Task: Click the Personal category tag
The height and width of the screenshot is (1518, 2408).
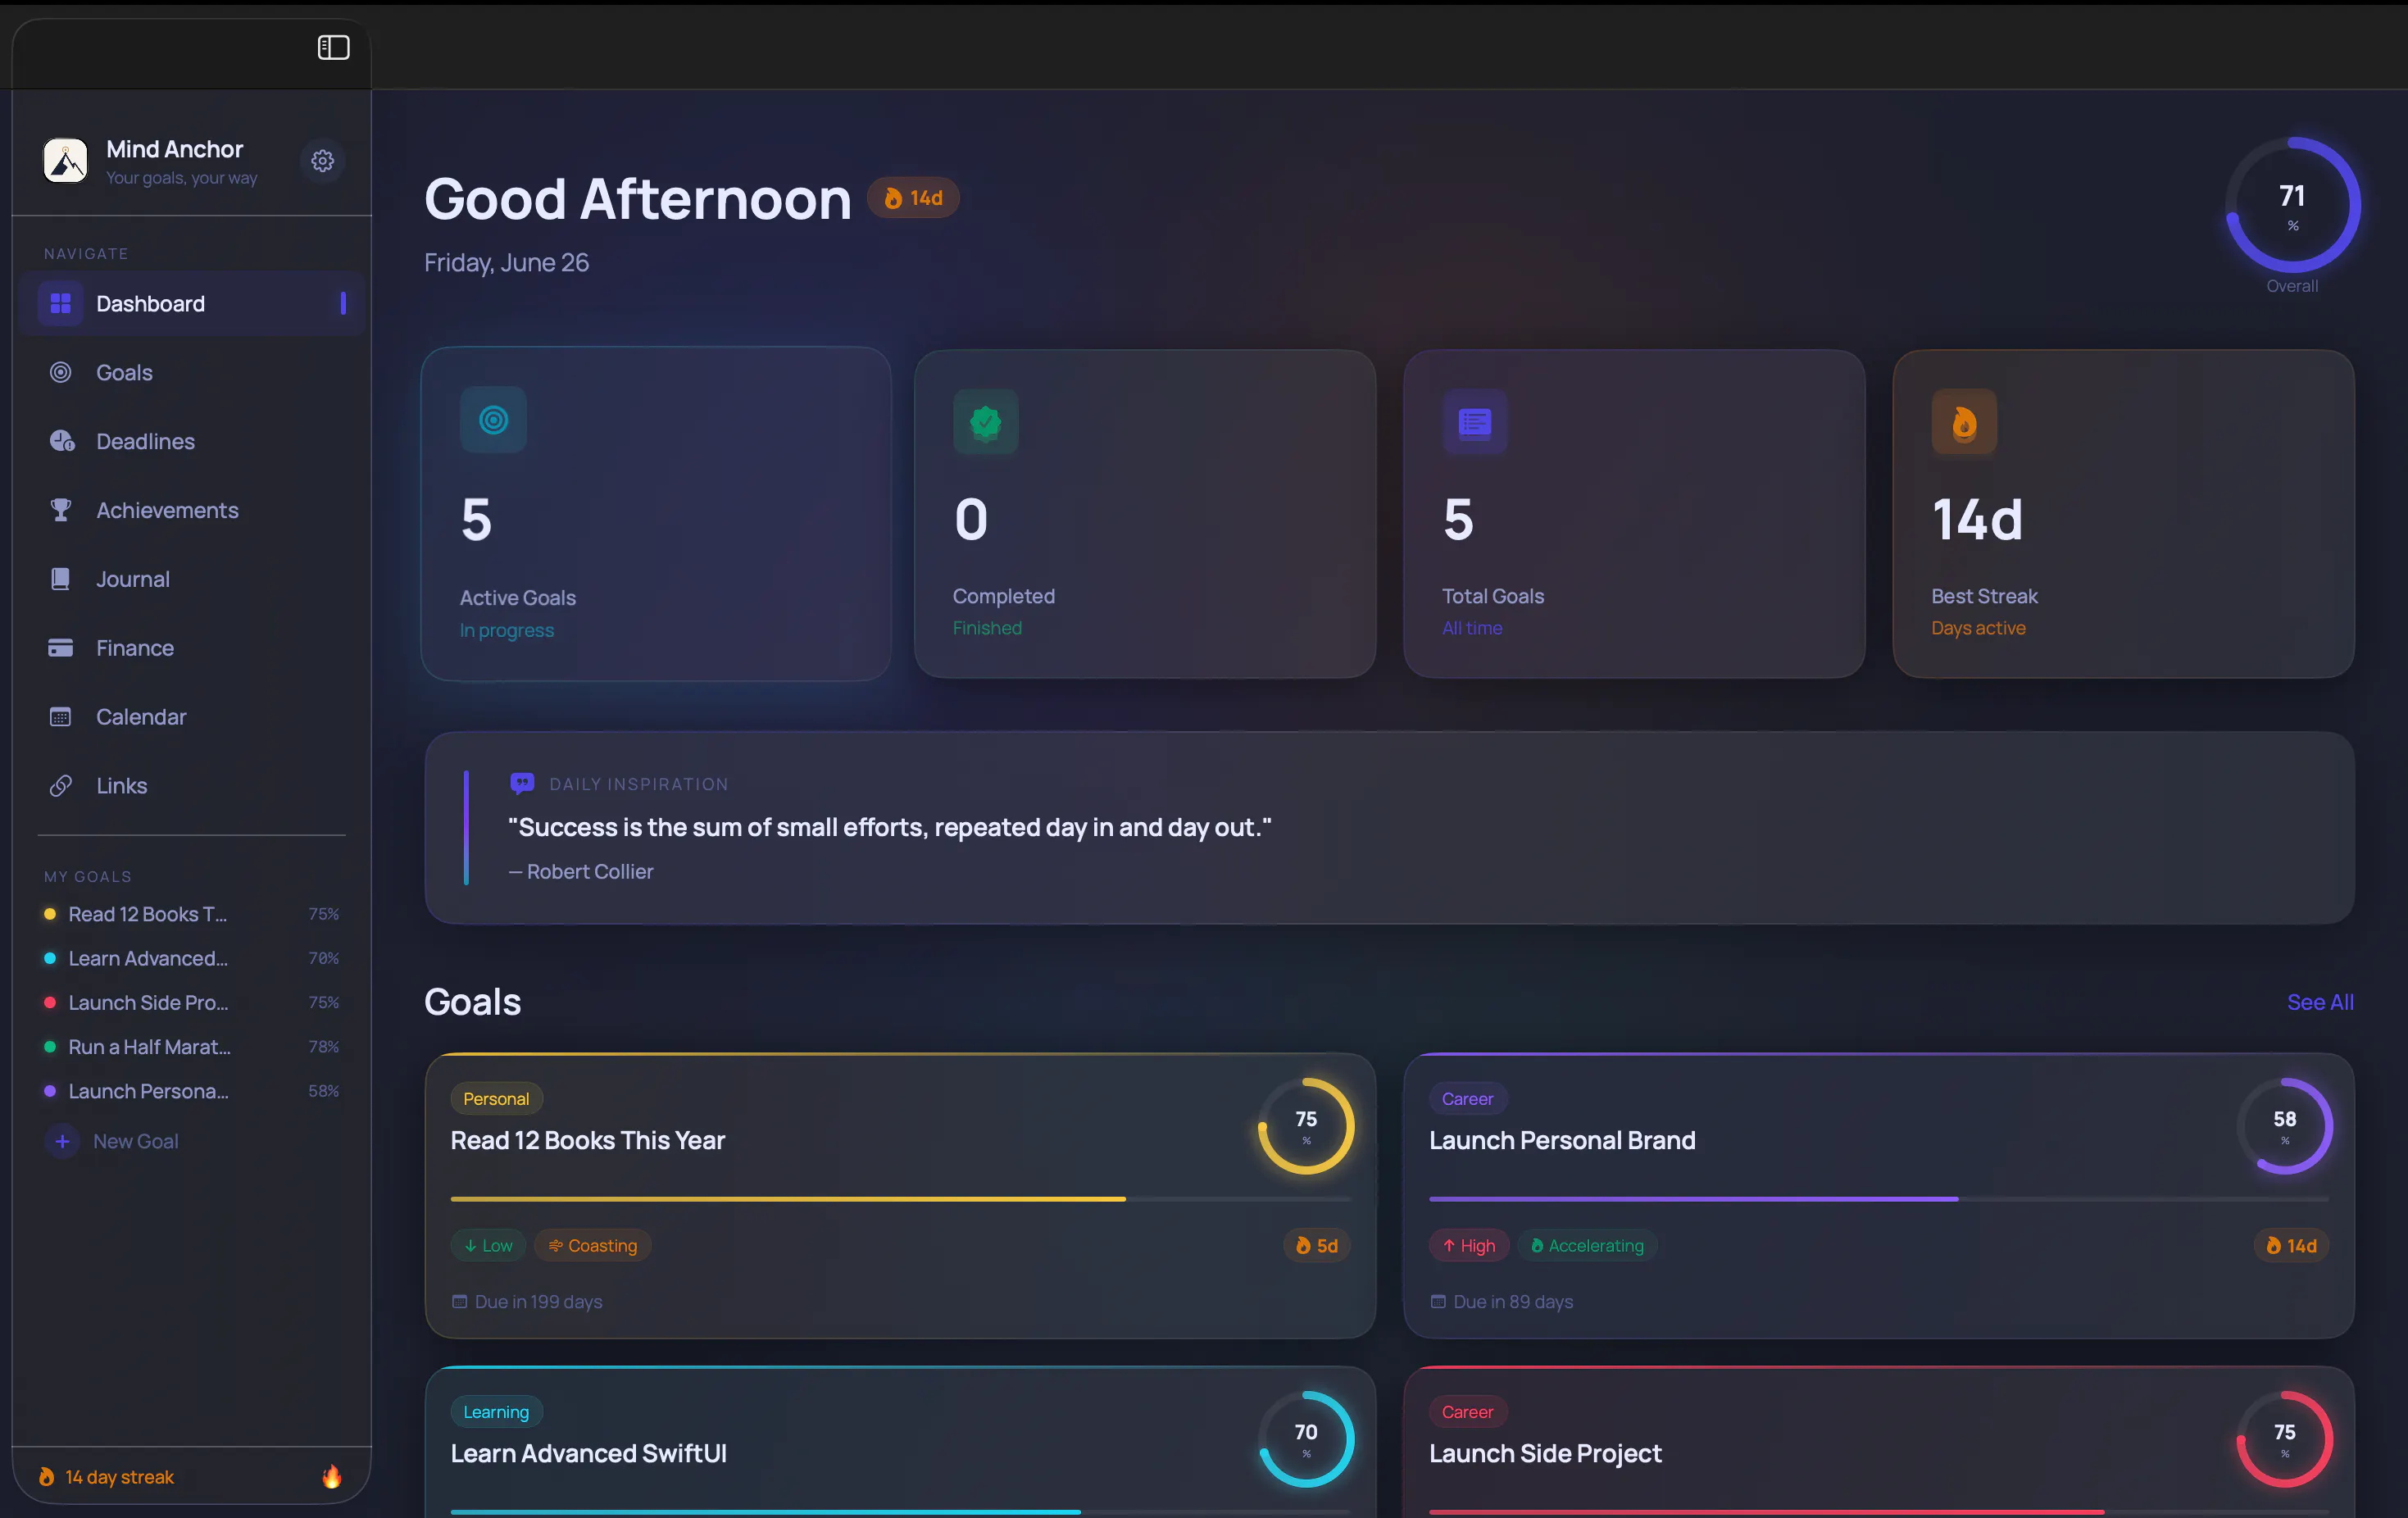Action: [x=496, y=1099]
